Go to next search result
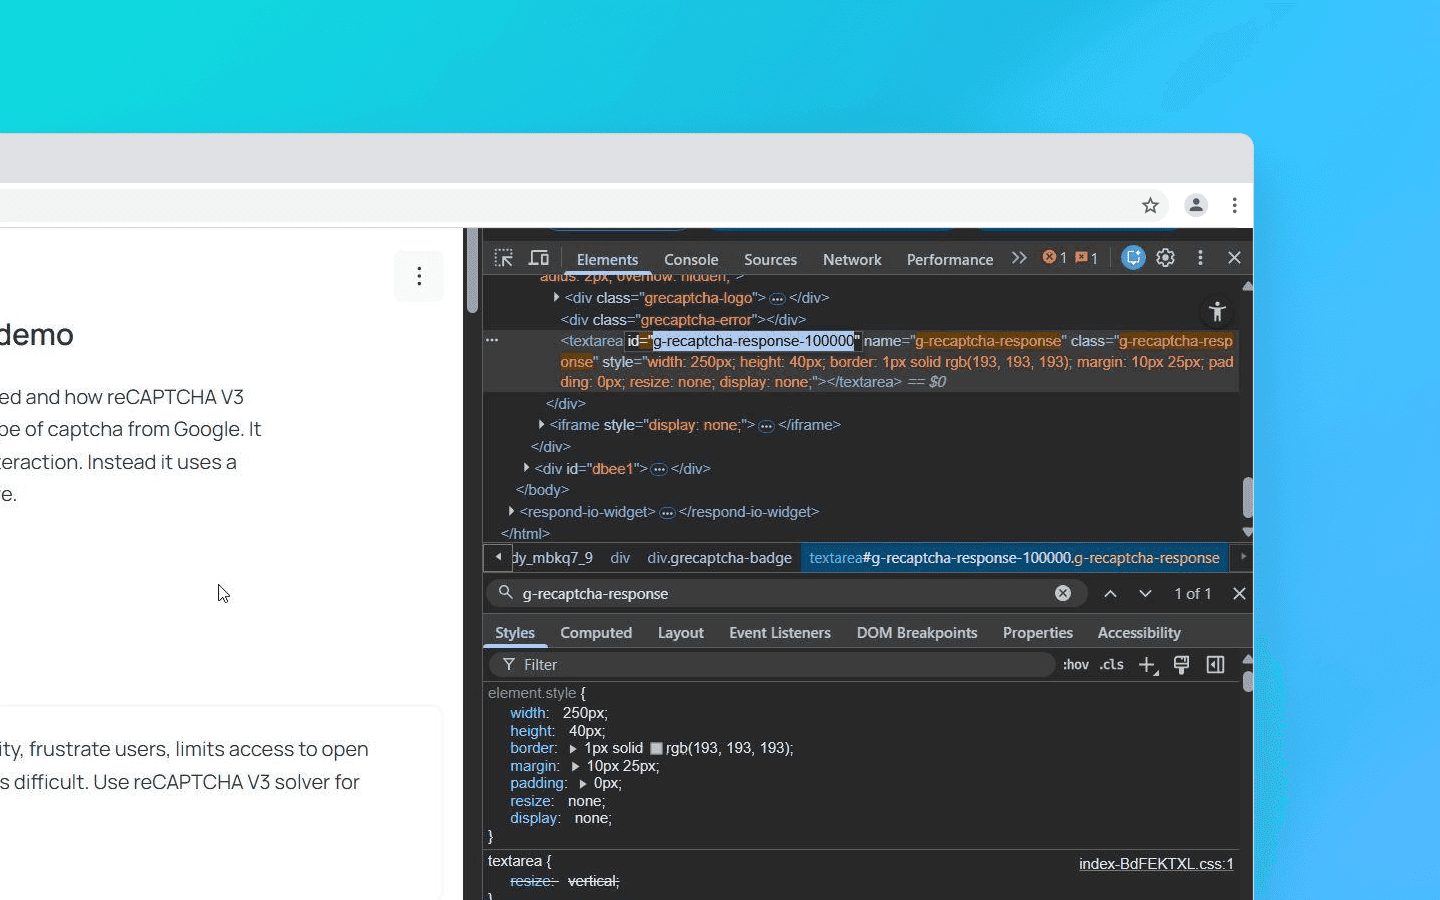The width and height of the screenshot is (1440, 900). point(1145,593)
